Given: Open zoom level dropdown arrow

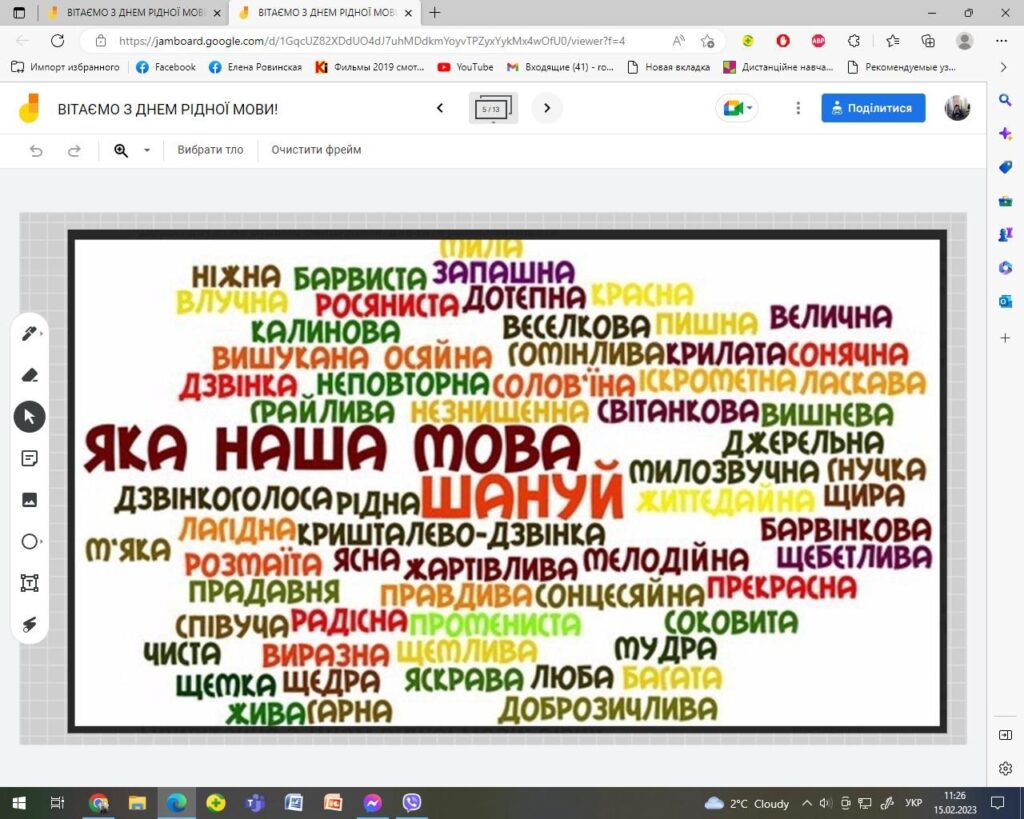Looking at the screenshot, I should 147,151.
